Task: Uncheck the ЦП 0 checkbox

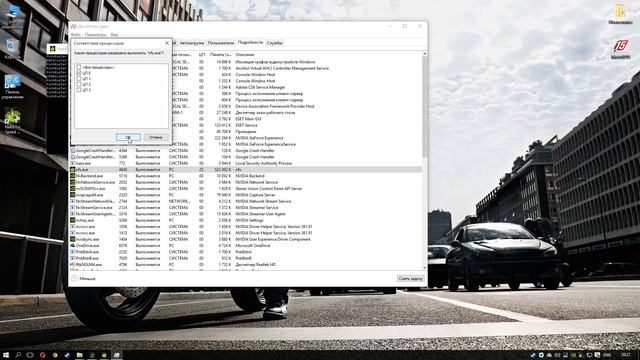Action: pos(78,73)
